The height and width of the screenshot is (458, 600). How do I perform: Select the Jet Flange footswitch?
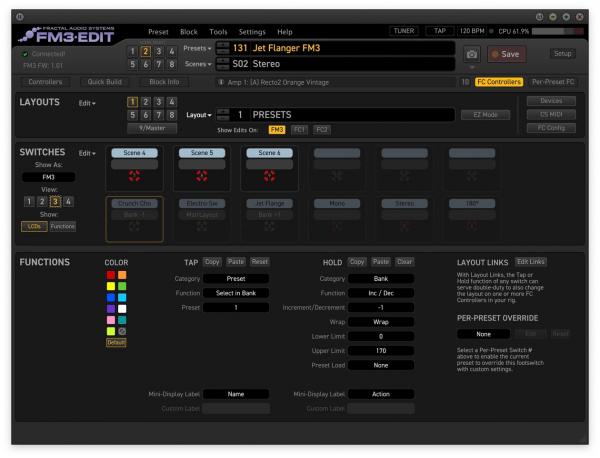(x=269, y=219)
